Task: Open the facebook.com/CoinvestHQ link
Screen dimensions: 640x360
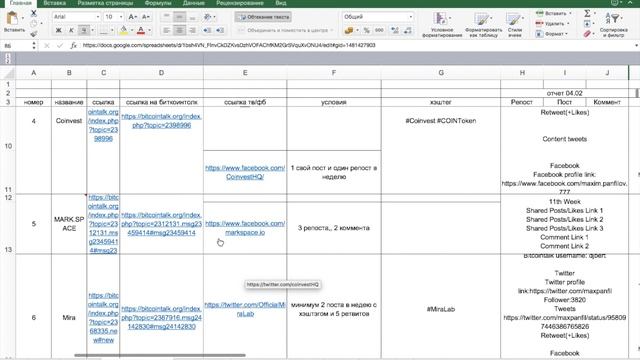Action: 245,172
